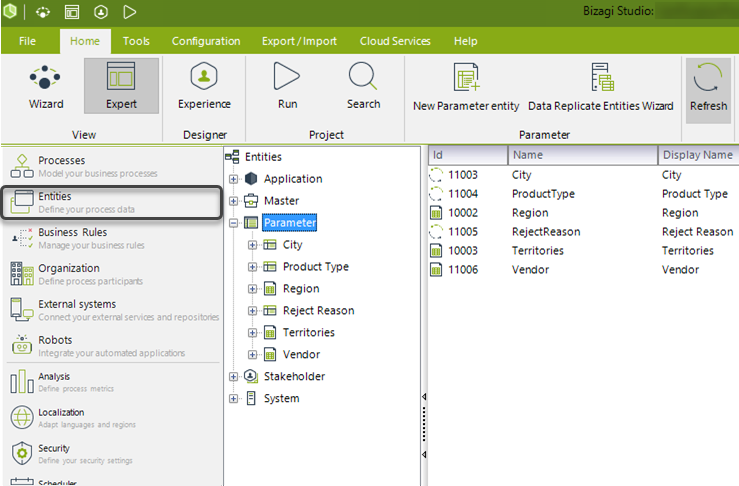739x486 pixels.
Task: Create a New Parameter entity
Action: pos(466,88)
